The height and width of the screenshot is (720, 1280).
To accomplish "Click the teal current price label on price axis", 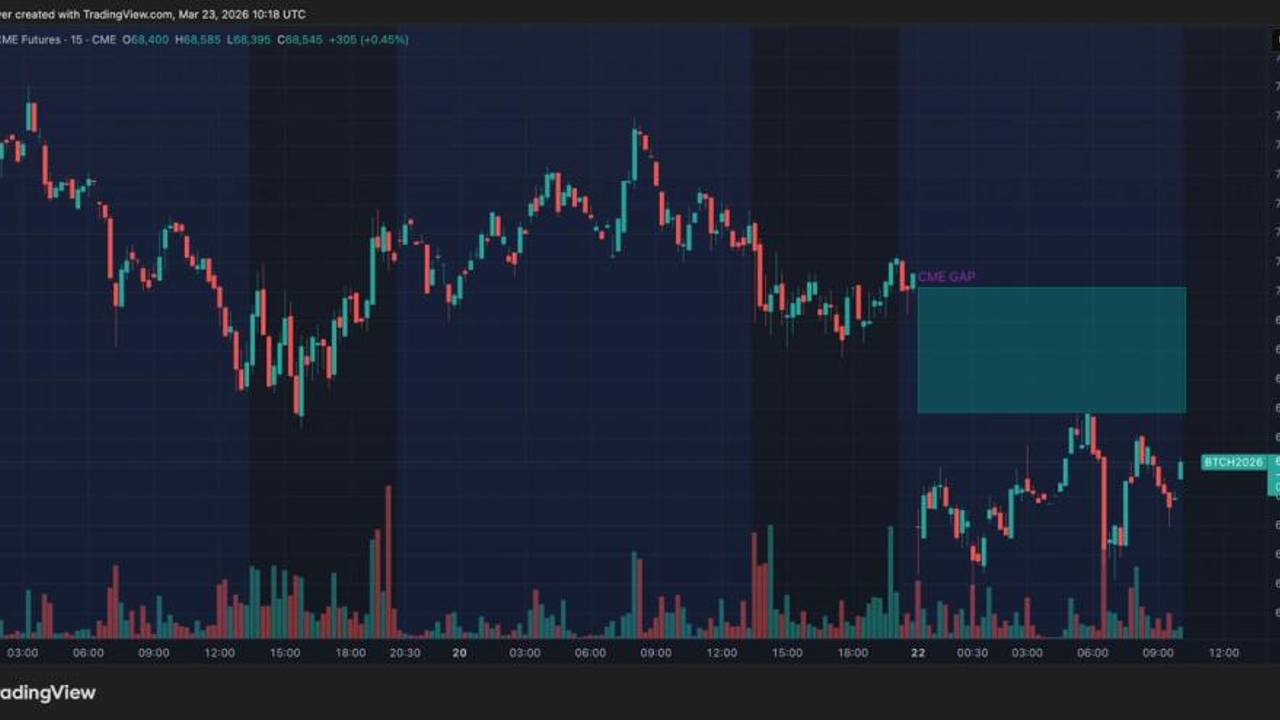I will point(1274,476).
